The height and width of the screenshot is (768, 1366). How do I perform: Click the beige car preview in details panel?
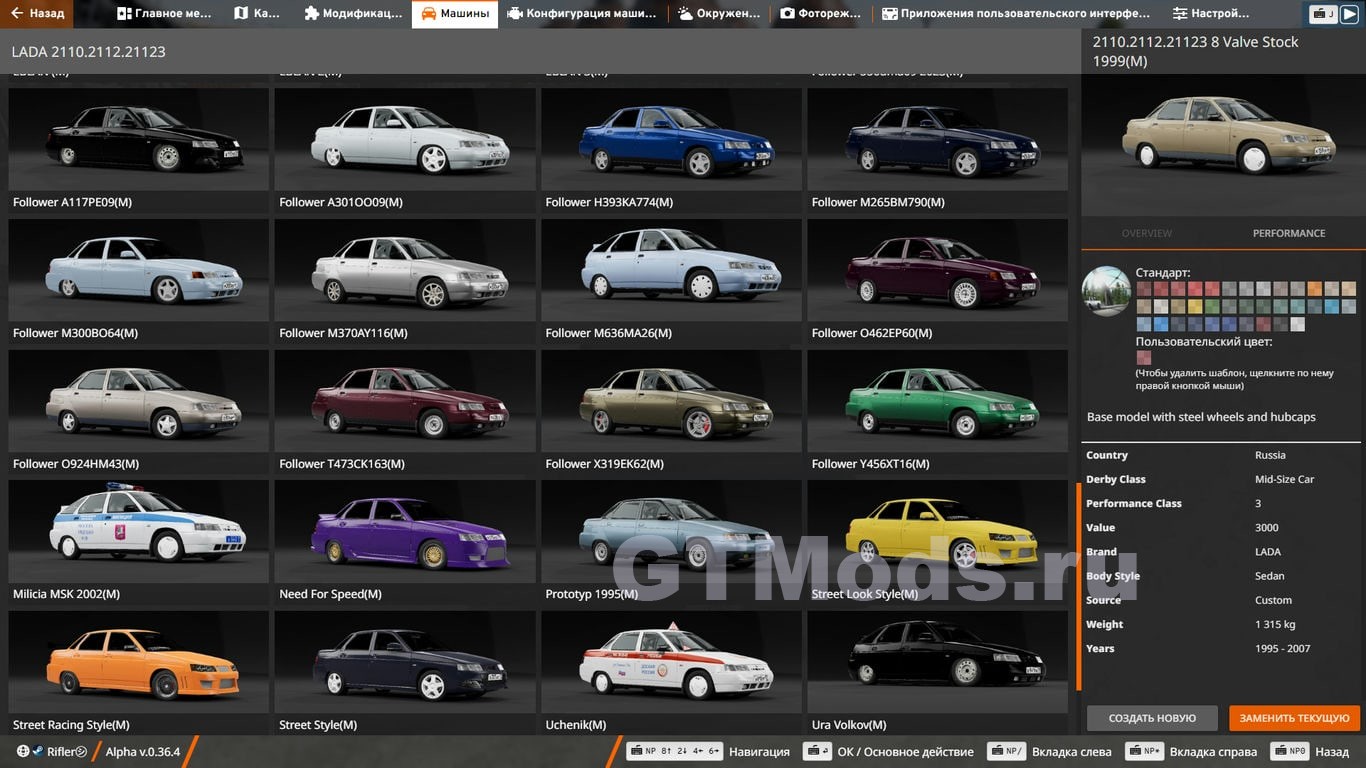(1223, 147)
